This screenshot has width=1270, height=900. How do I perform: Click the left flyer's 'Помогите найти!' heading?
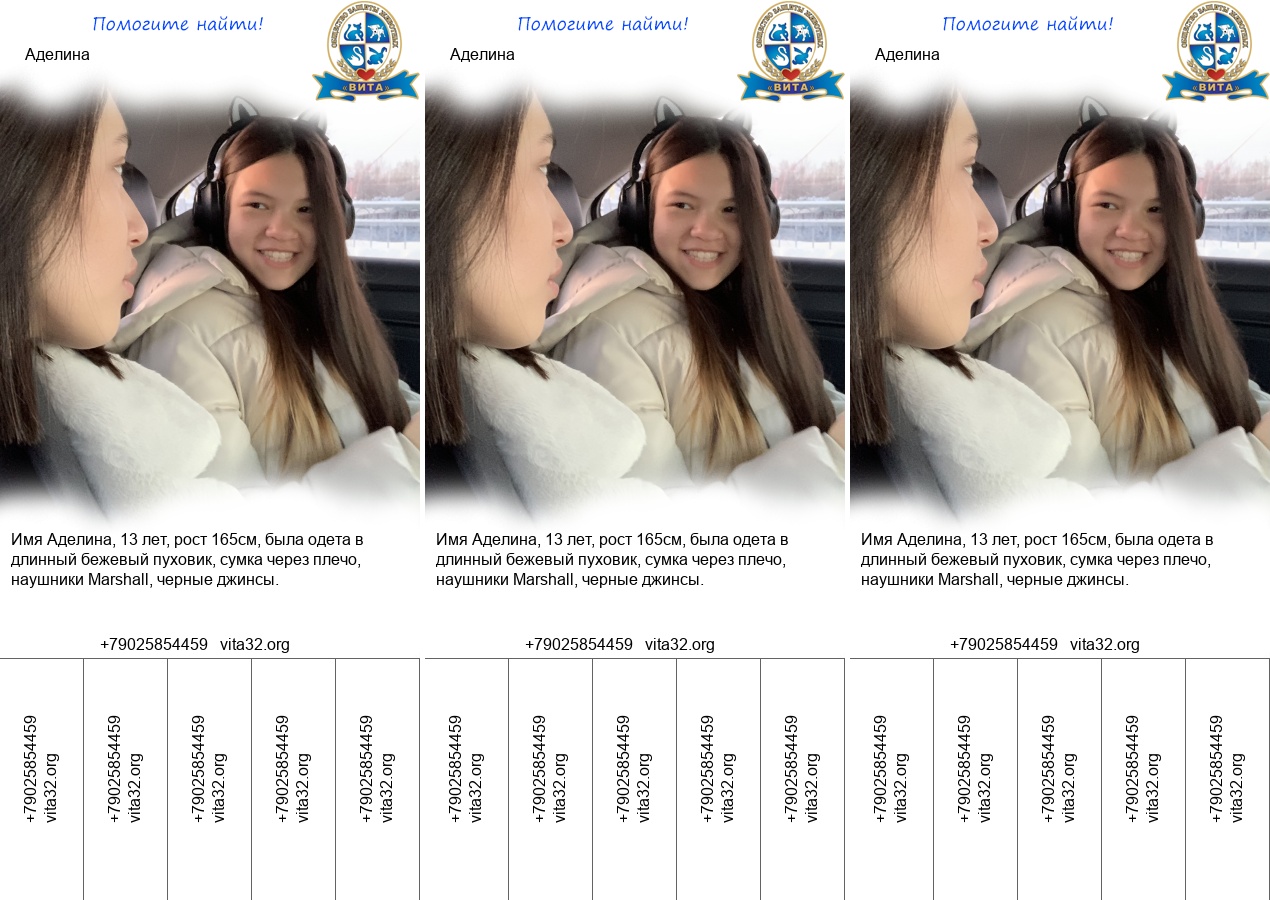coord(178,24)
